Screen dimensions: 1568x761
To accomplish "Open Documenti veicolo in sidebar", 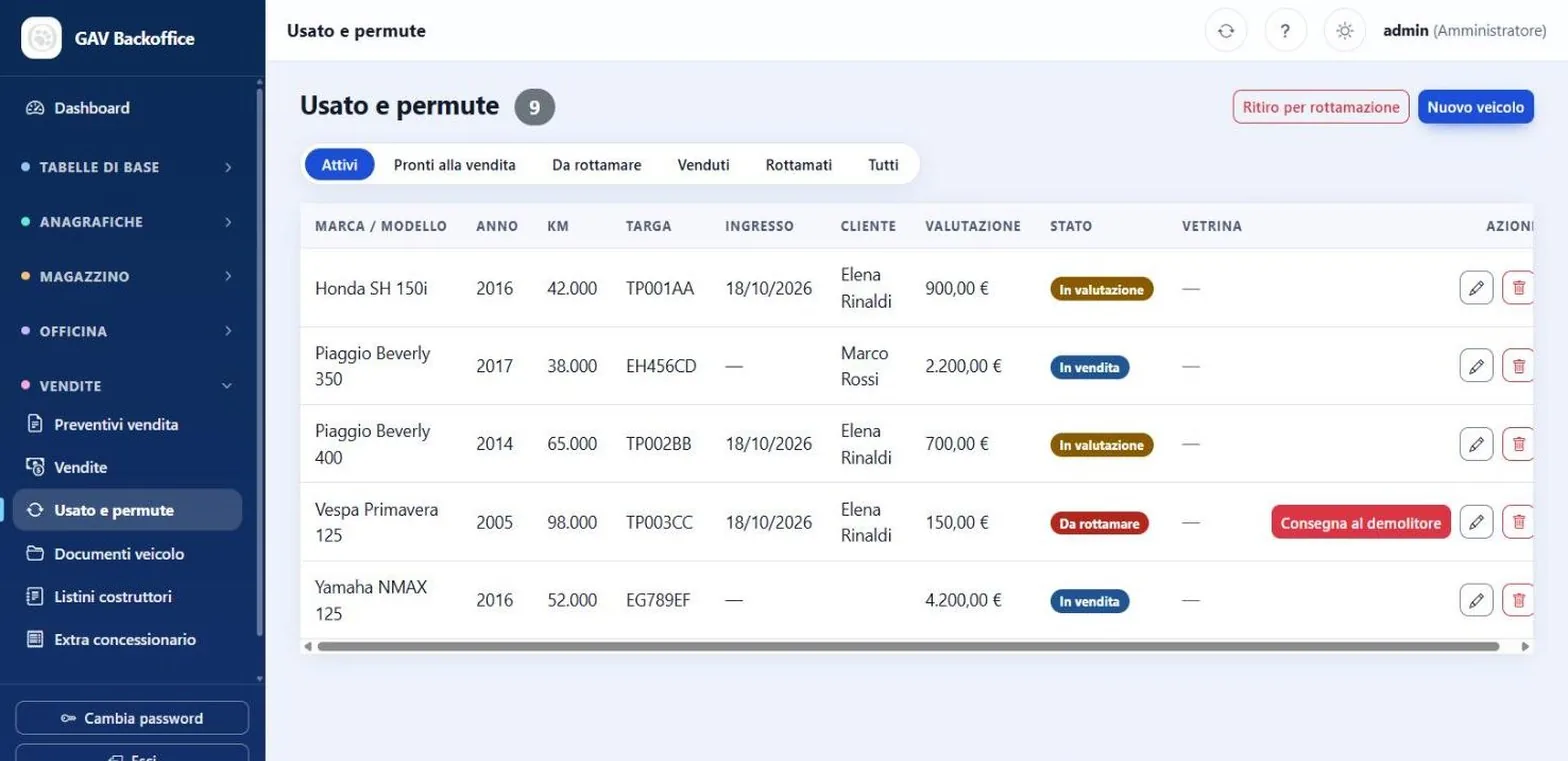I will [128, 553].
